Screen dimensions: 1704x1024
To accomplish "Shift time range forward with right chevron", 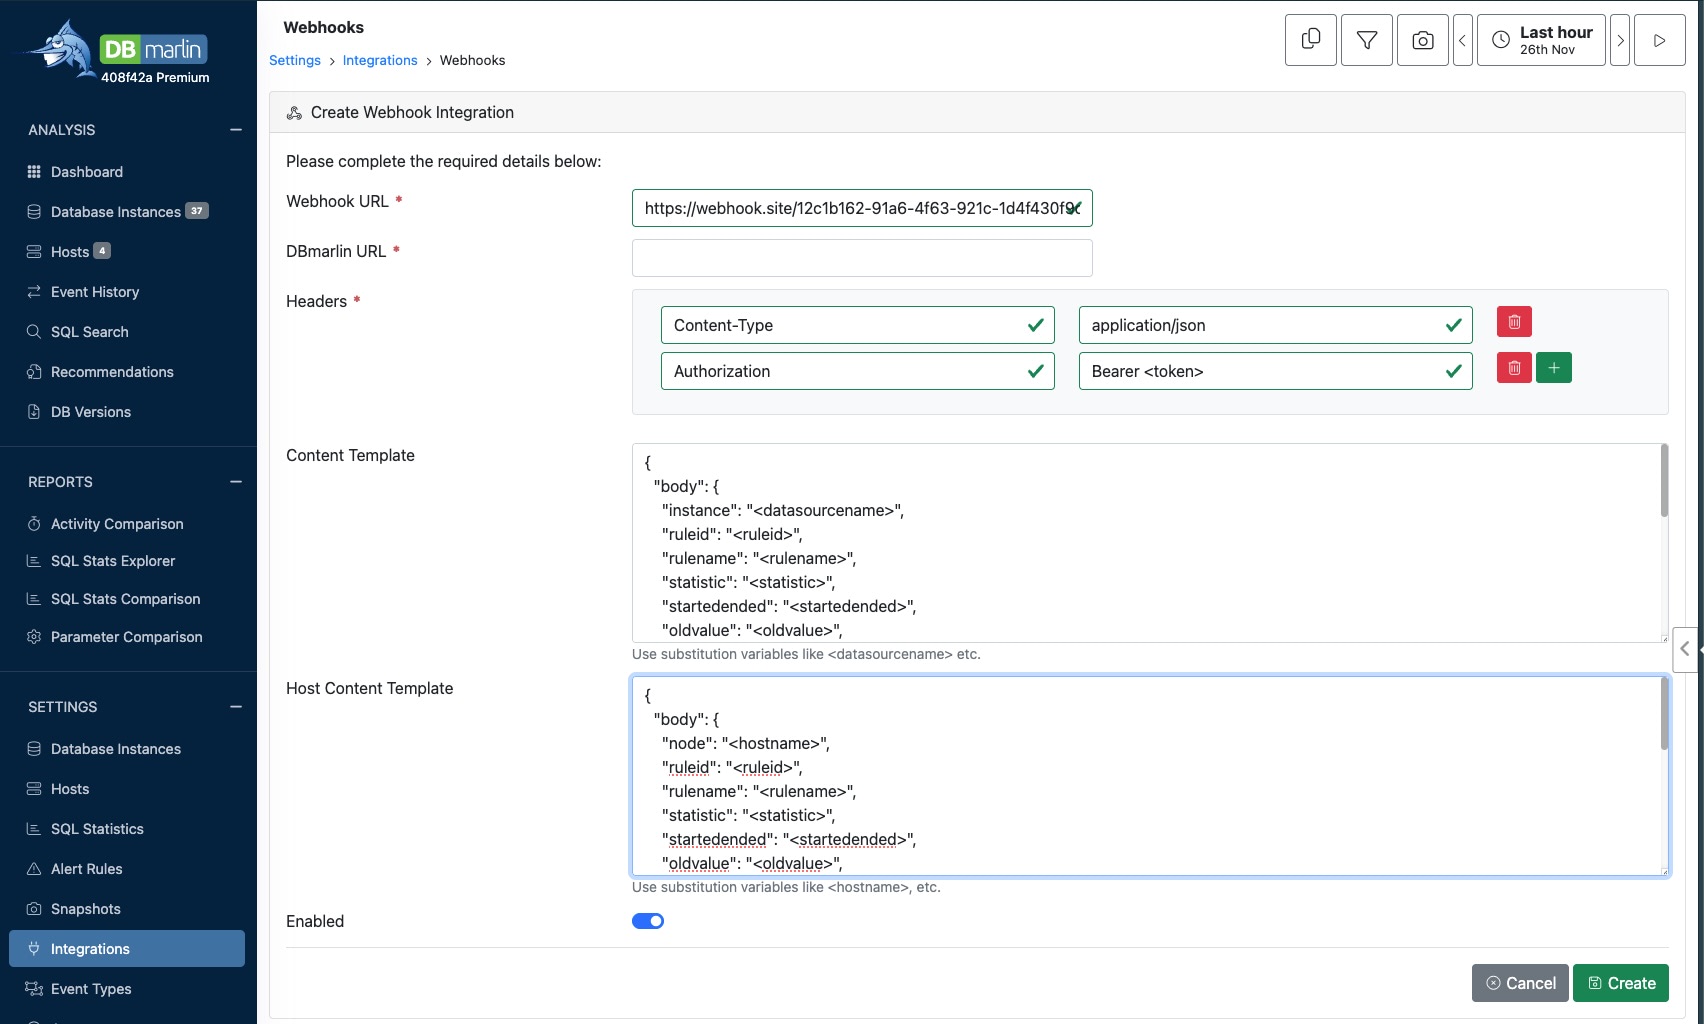I will click(1621, 39).
